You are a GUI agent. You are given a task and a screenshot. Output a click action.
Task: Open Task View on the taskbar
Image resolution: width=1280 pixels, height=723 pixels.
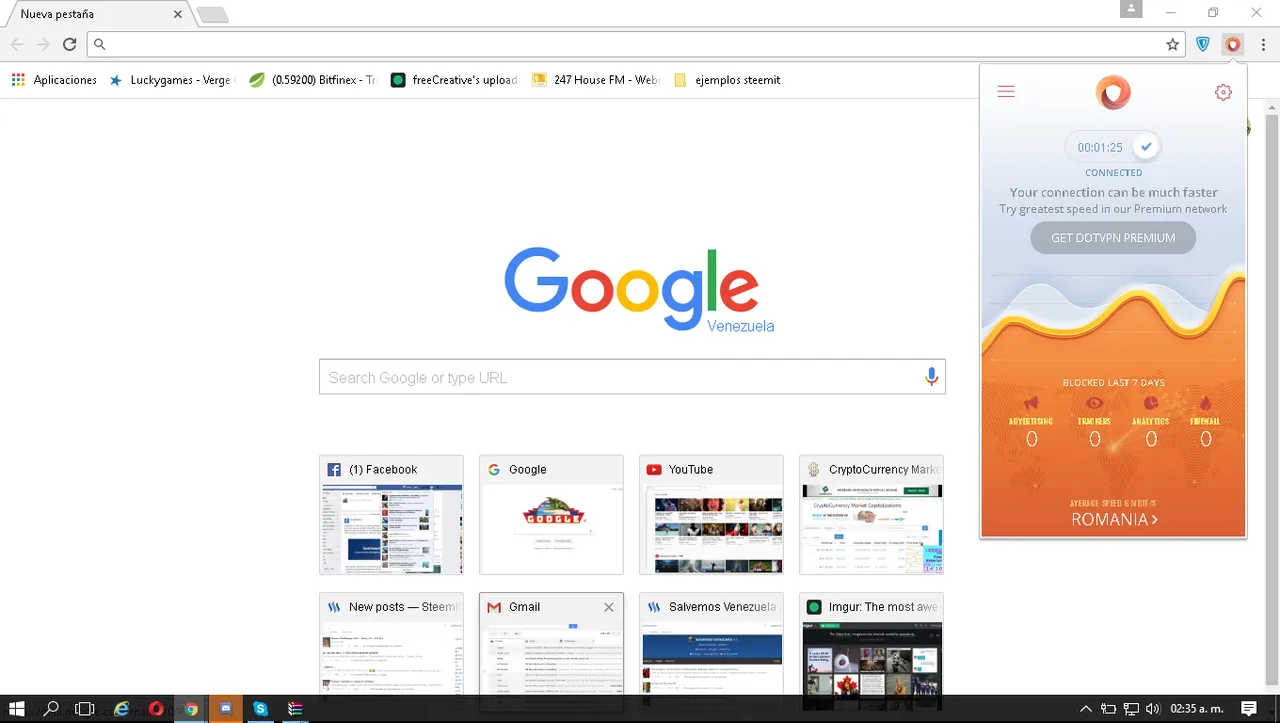point(85,709)
